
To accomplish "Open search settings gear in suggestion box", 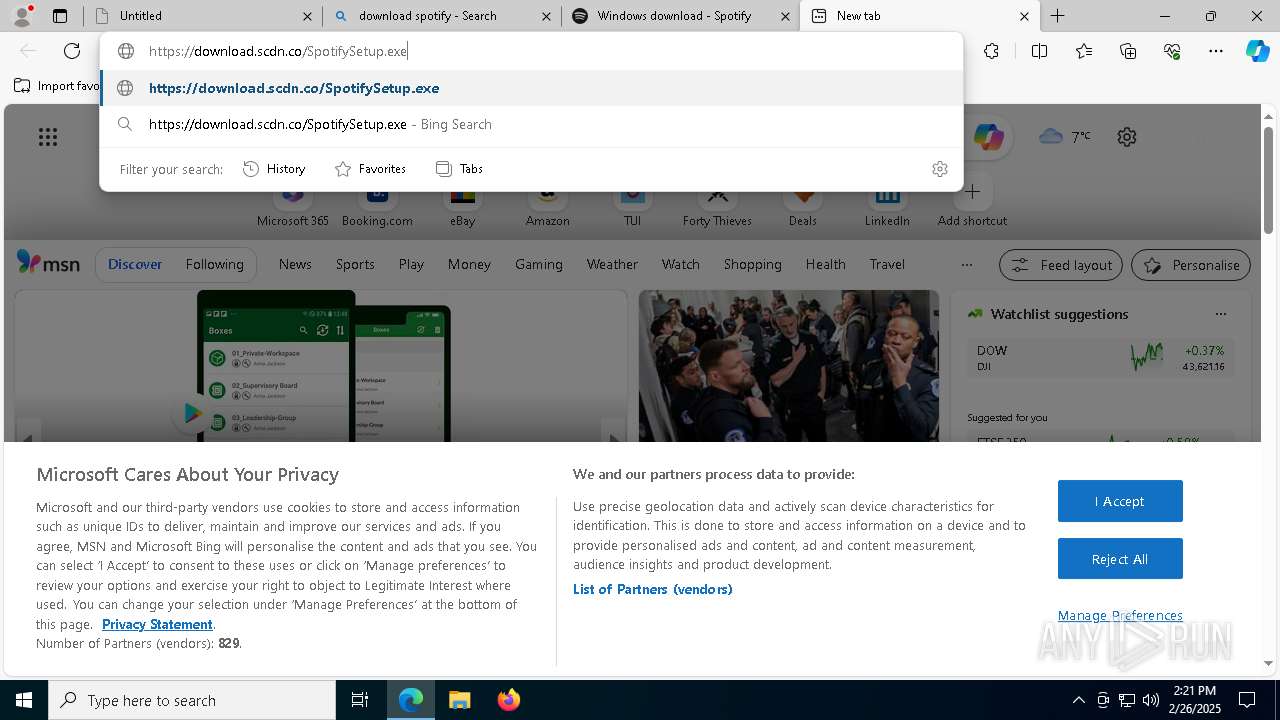I will point(939,169).
